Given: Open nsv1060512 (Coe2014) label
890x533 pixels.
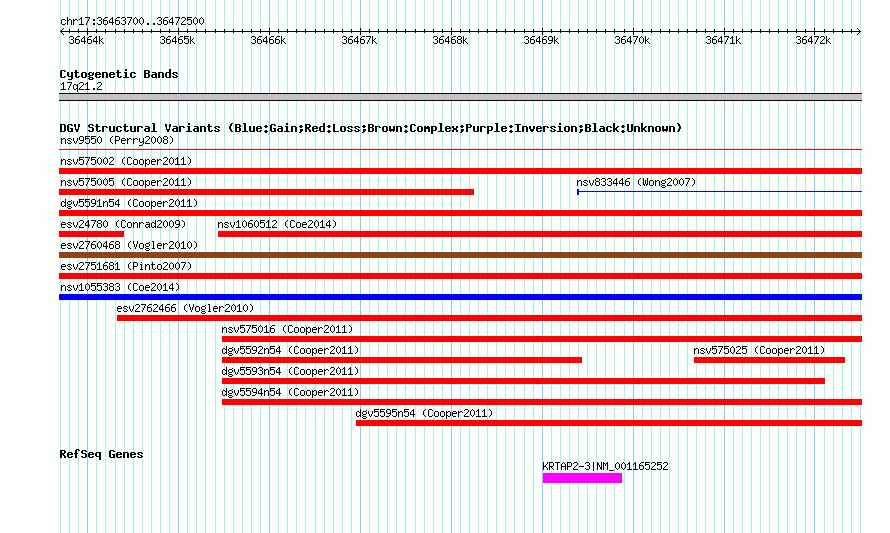Looking at the screenshot, I should coord(277,224).
